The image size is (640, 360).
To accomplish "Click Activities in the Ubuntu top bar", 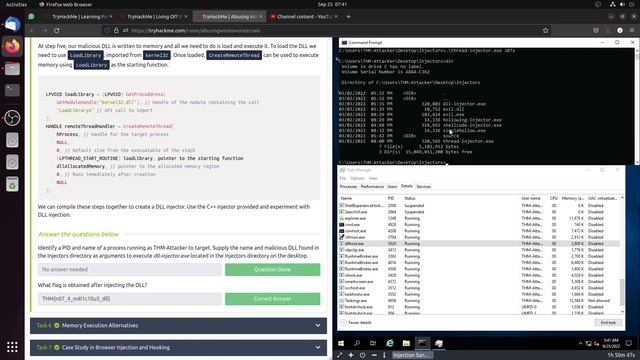I will click(16, 4).
